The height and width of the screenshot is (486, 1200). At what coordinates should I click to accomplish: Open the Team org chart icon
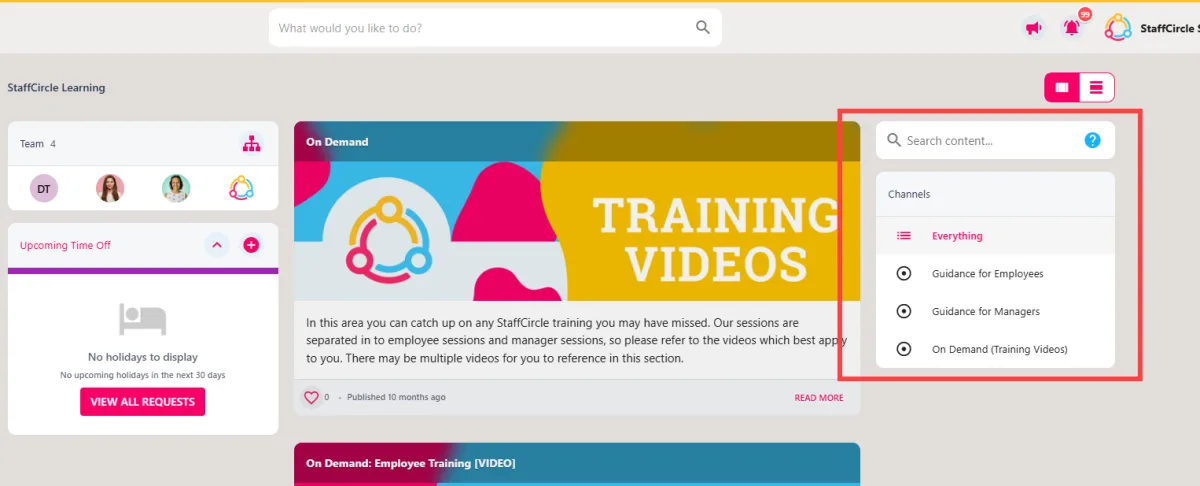[x=251, y=144]
